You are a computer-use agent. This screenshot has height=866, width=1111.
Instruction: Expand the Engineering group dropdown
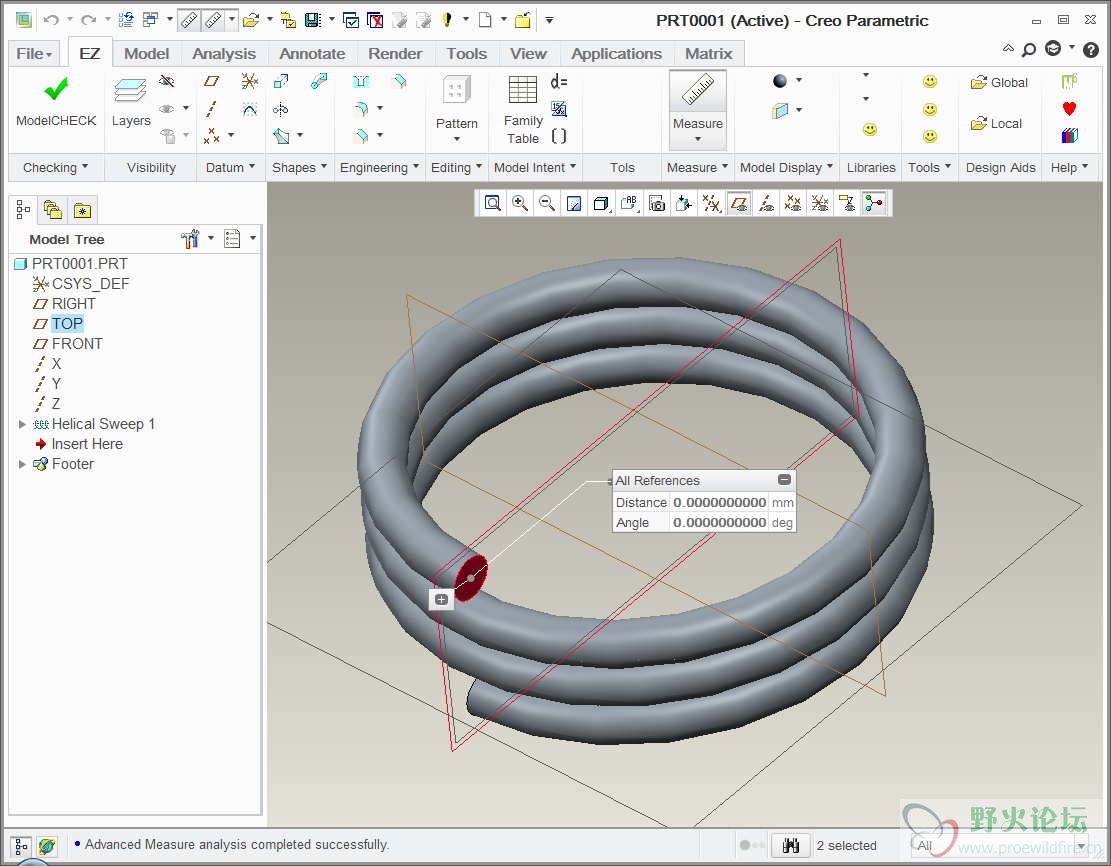(x=379, y=167)
